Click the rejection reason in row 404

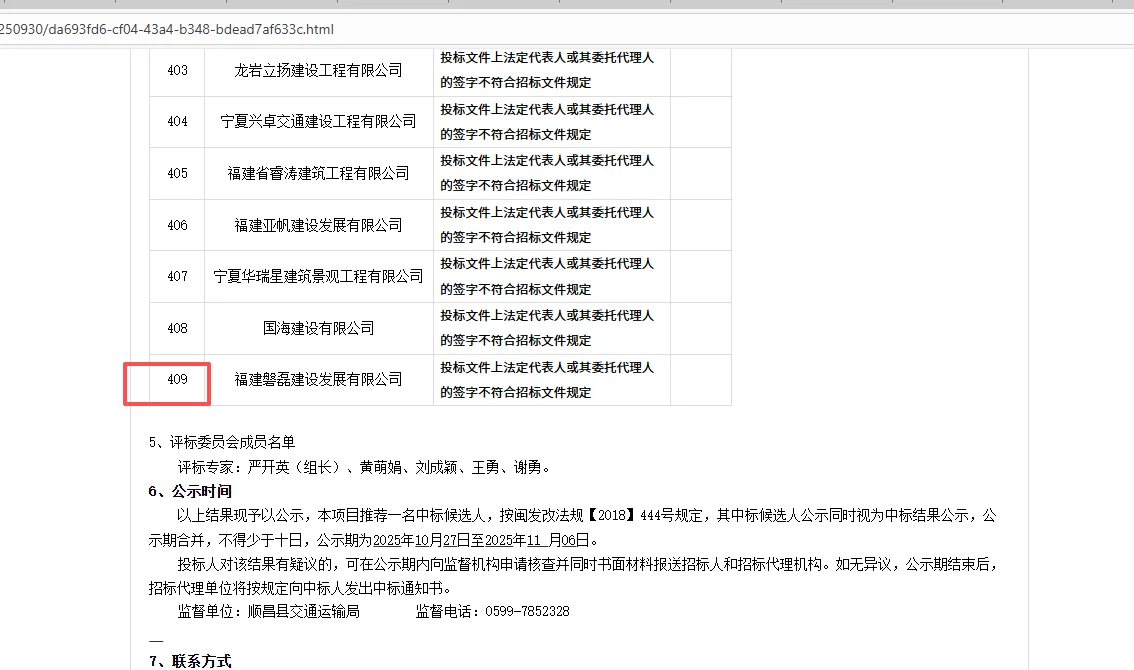547,122
